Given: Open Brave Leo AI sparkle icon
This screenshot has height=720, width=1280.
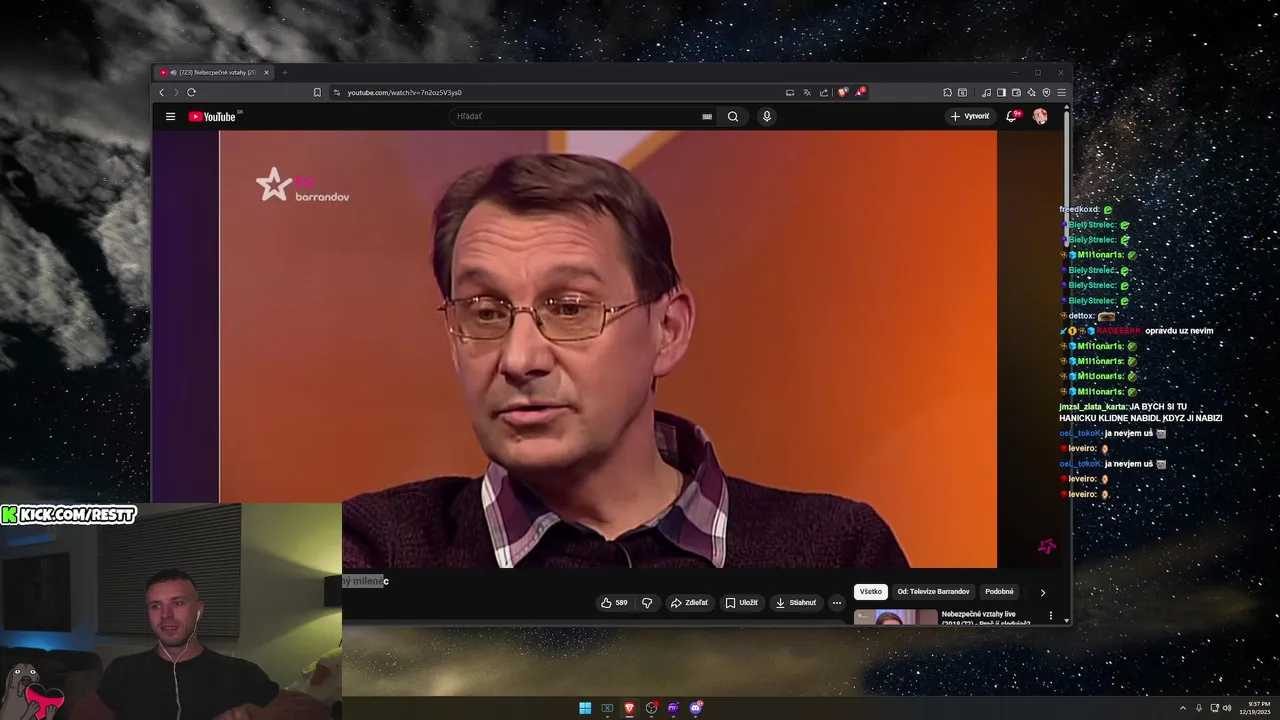Looking at the screenshot, I should click(x=1031, y=92).
